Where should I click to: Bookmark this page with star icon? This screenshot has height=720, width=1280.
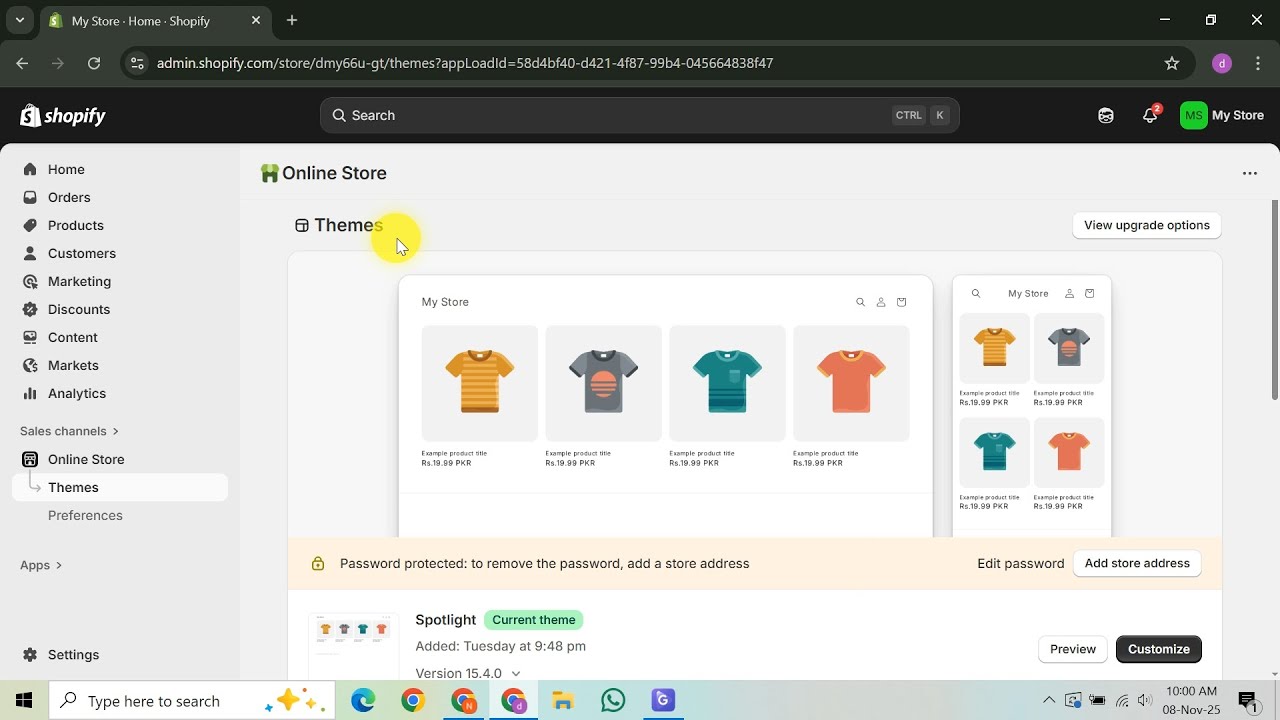click(x=1172, y=63)
